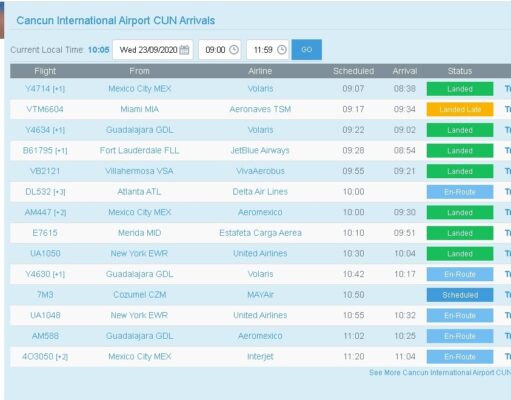Open Delta Air Lines airline link
511x400 pixels.
coord(260,192)
